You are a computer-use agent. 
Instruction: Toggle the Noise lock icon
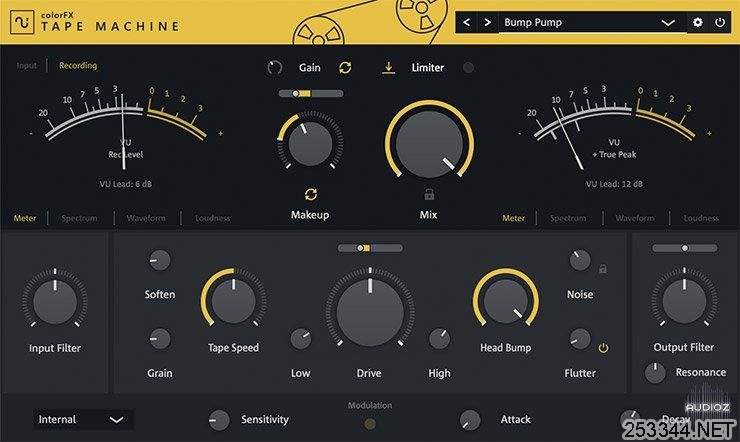[603, 269]
